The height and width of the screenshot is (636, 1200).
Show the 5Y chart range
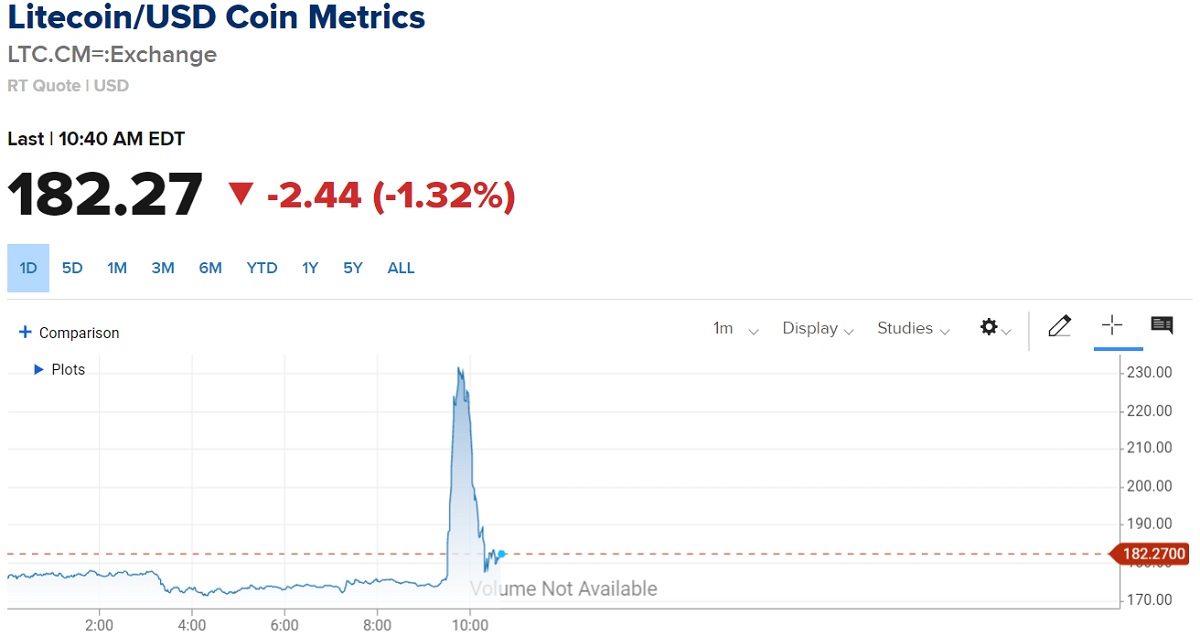click(353, 268)
